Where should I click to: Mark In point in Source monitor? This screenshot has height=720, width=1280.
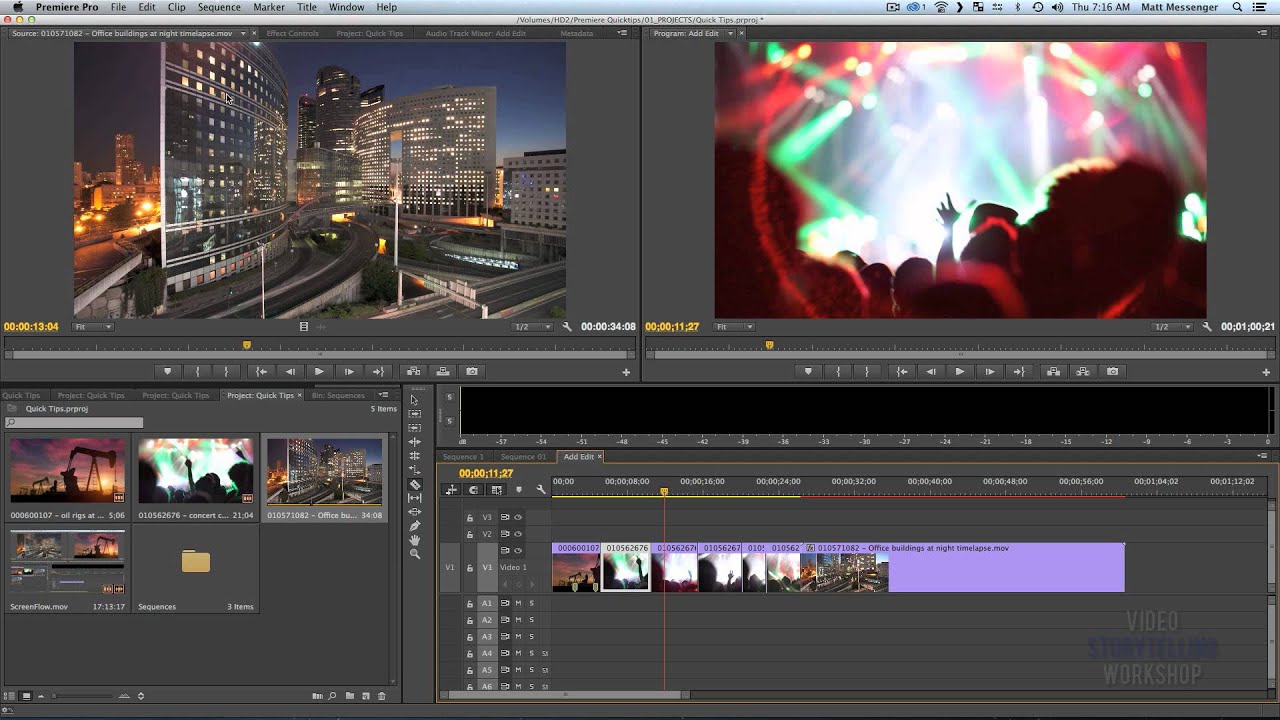(197, 371)
